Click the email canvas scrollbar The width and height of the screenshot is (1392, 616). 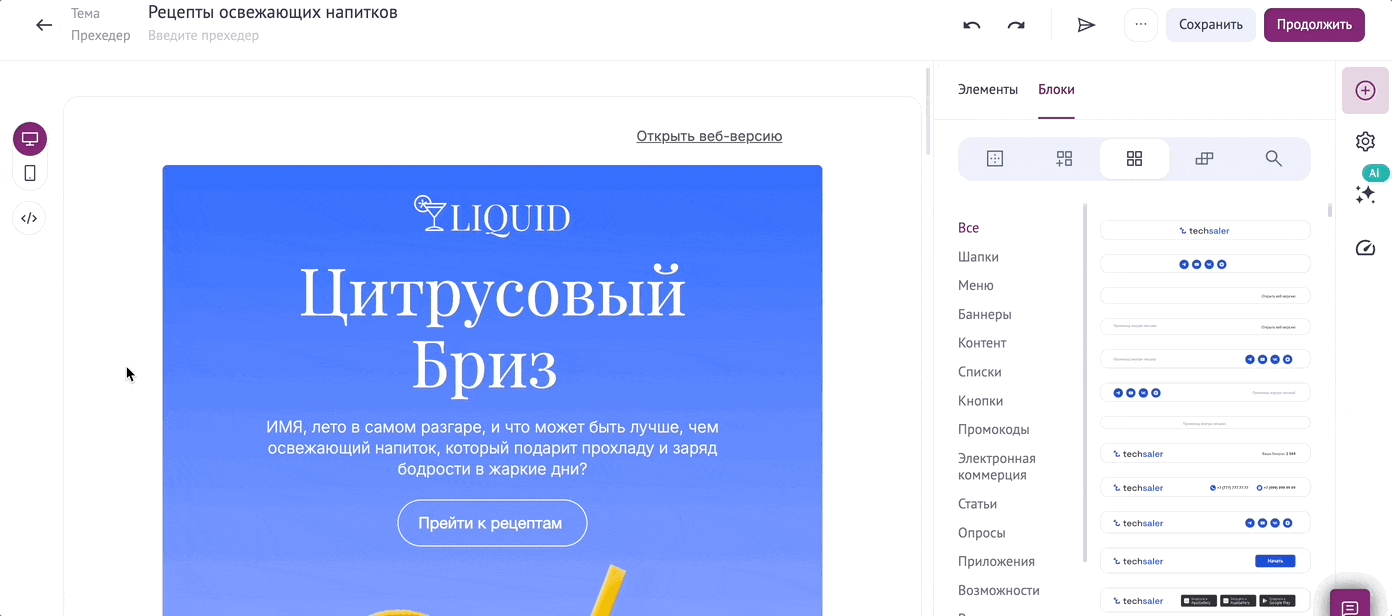pyautogui.click(x=927, y=111)
